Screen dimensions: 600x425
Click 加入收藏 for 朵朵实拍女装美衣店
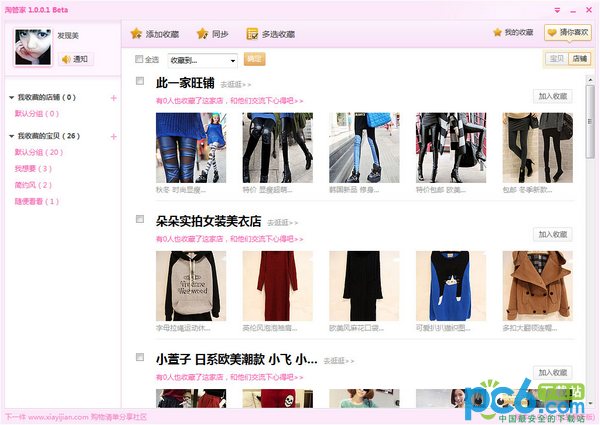pos(553,234)
